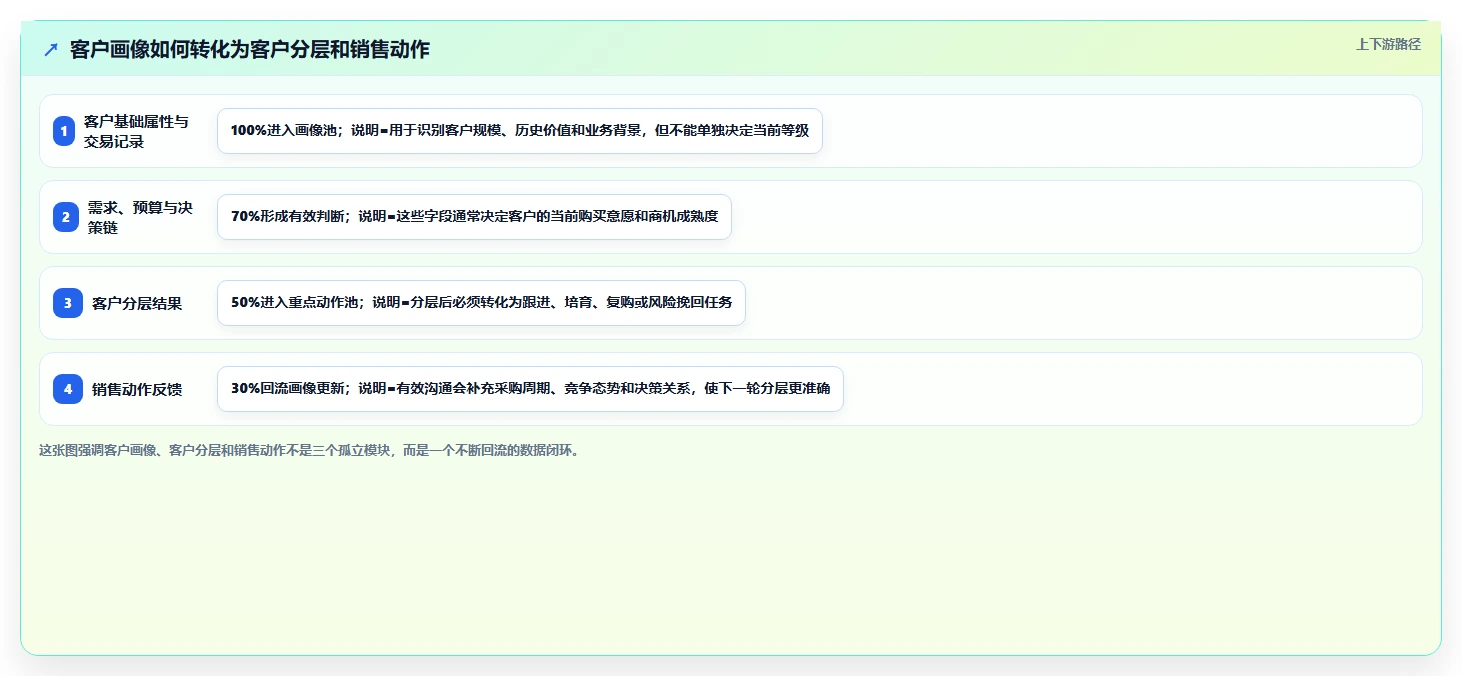Click the 70%形成有效判断 description box

474,217
